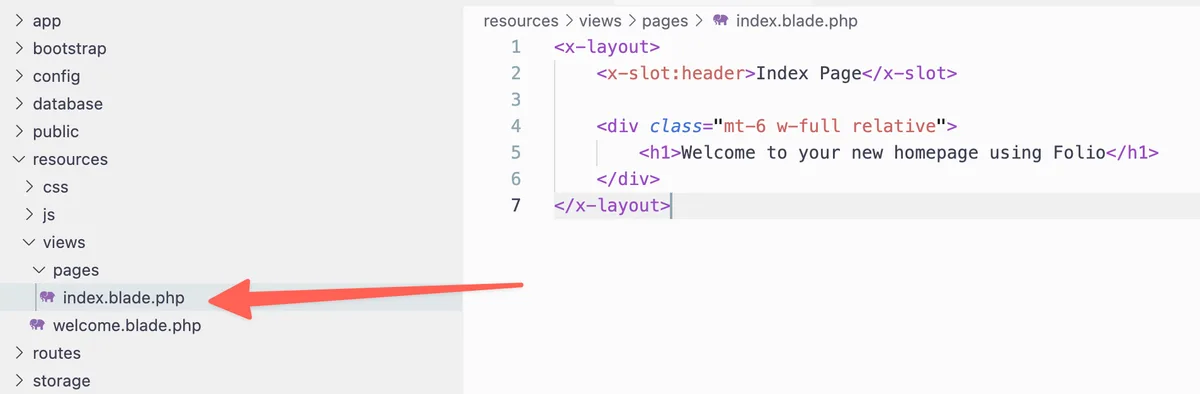Expand the public folder chevron

[18, 131]
